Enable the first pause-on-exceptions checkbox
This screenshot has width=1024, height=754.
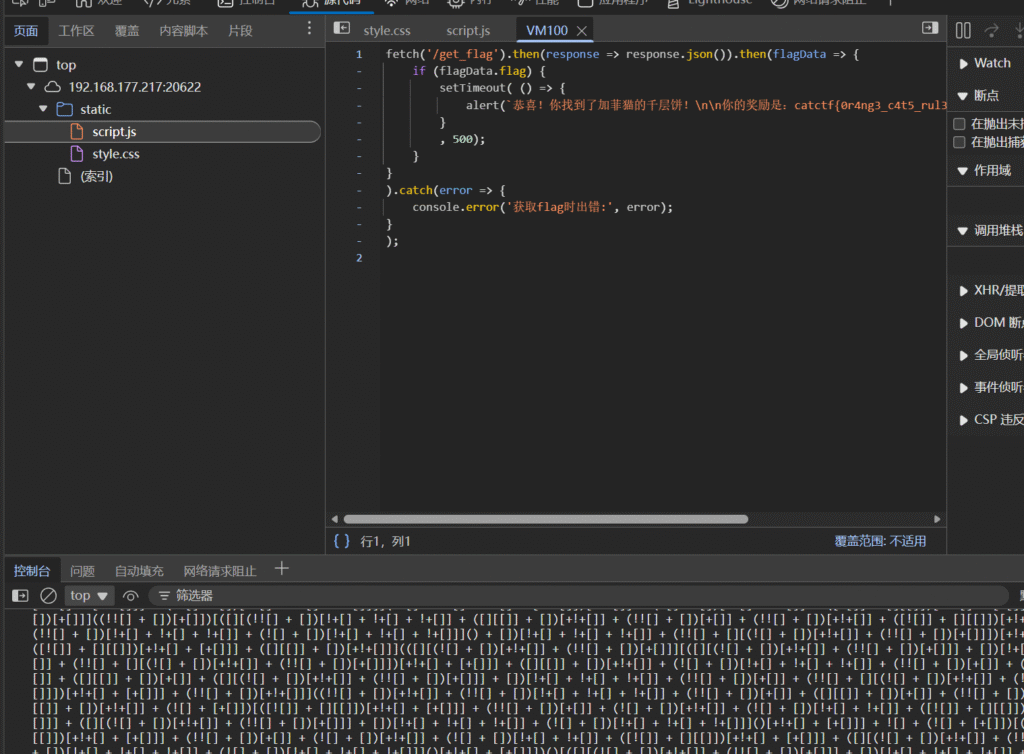point(959,124)
